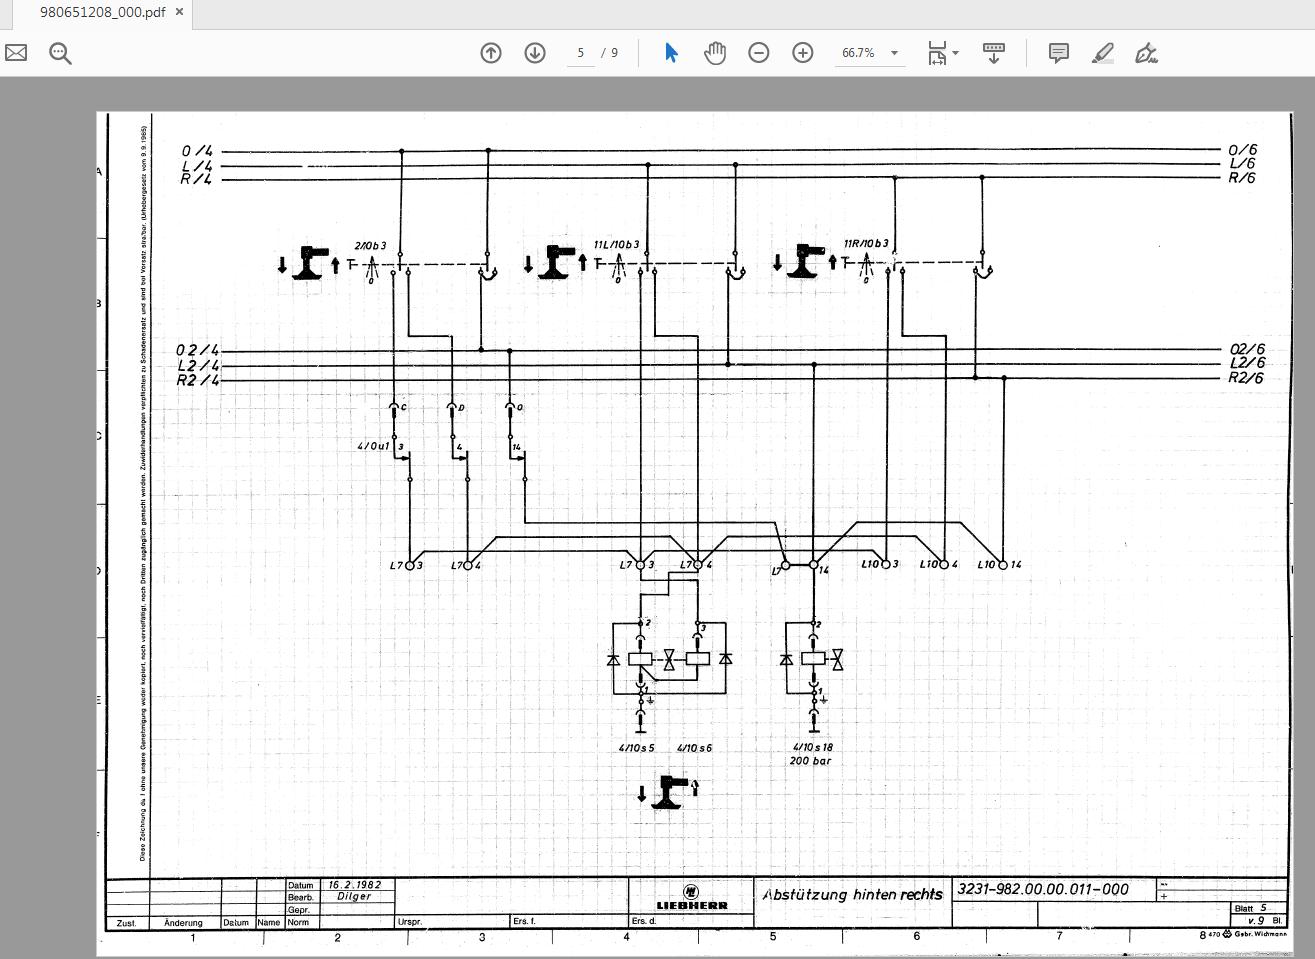Screen dimensions: 1315x959
Task: Add a comment with sticky note icon
Action: click(1059, 53)
